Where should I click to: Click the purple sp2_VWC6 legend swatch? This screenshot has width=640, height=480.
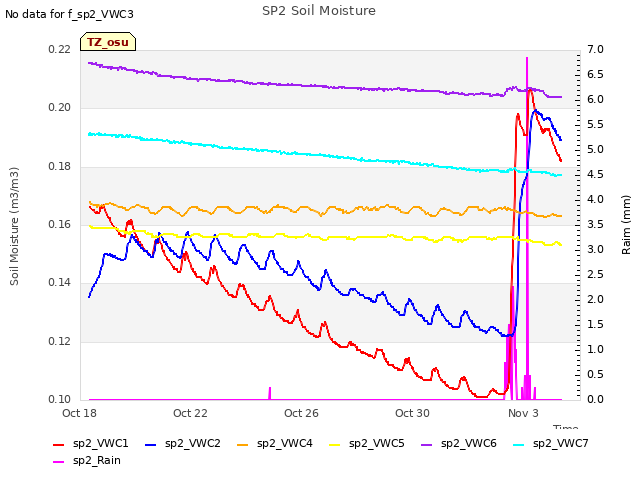click(427, 445)
